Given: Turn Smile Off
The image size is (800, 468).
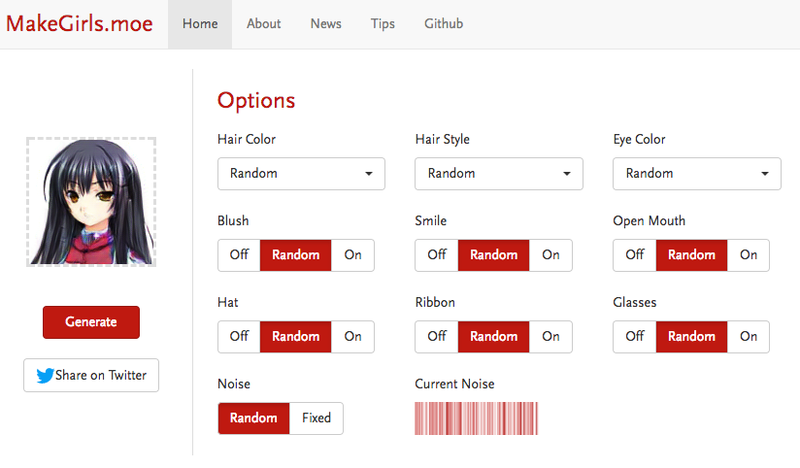Looking at the screenshot, I should pyautogui.click(x=437, y=255).
